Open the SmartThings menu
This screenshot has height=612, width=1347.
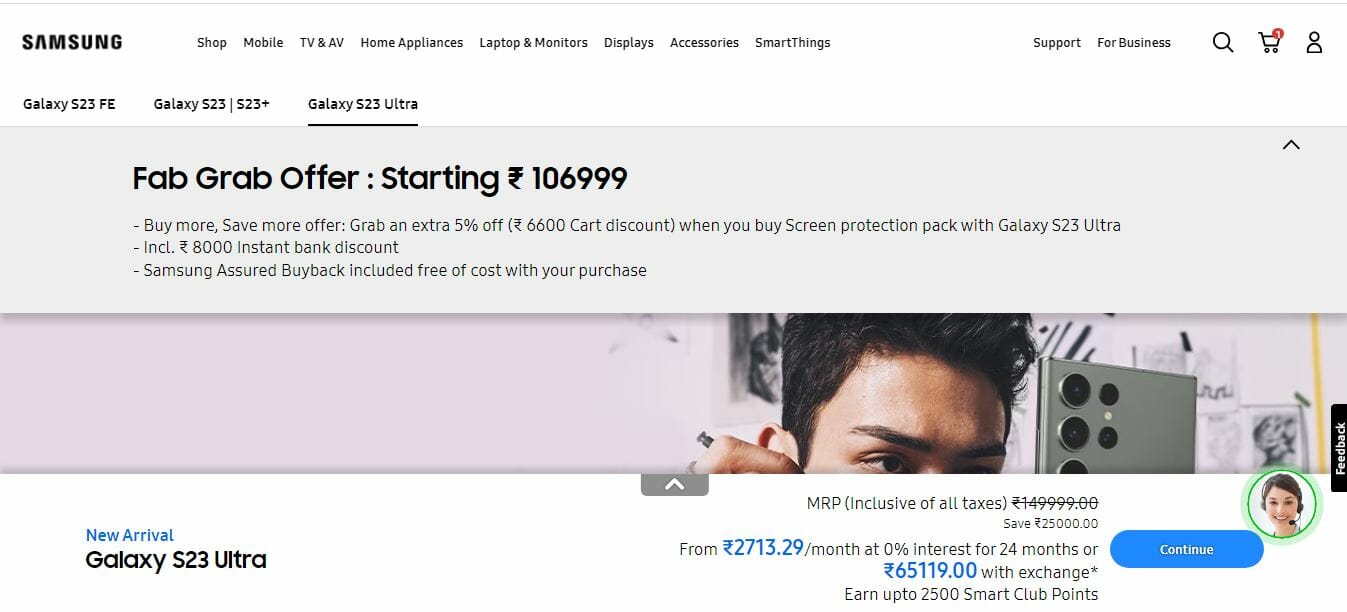tap(793, 43)
